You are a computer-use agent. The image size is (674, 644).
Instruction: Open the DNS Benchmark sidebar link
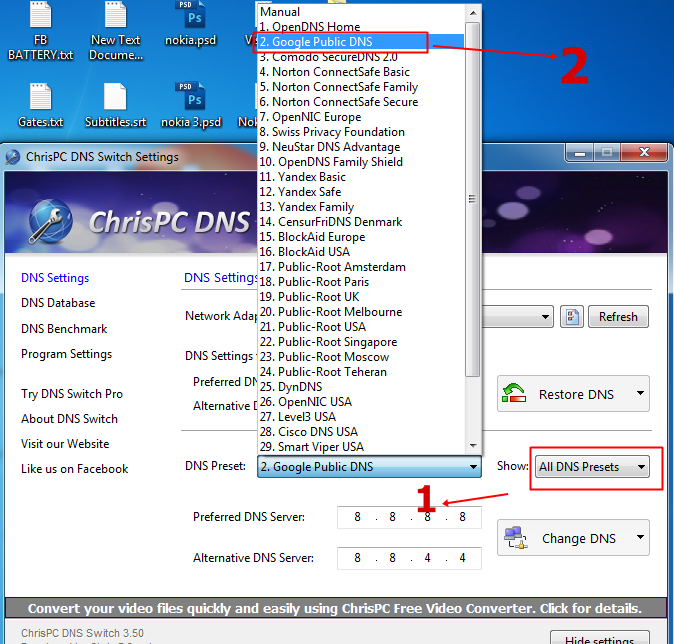[64, 329]
